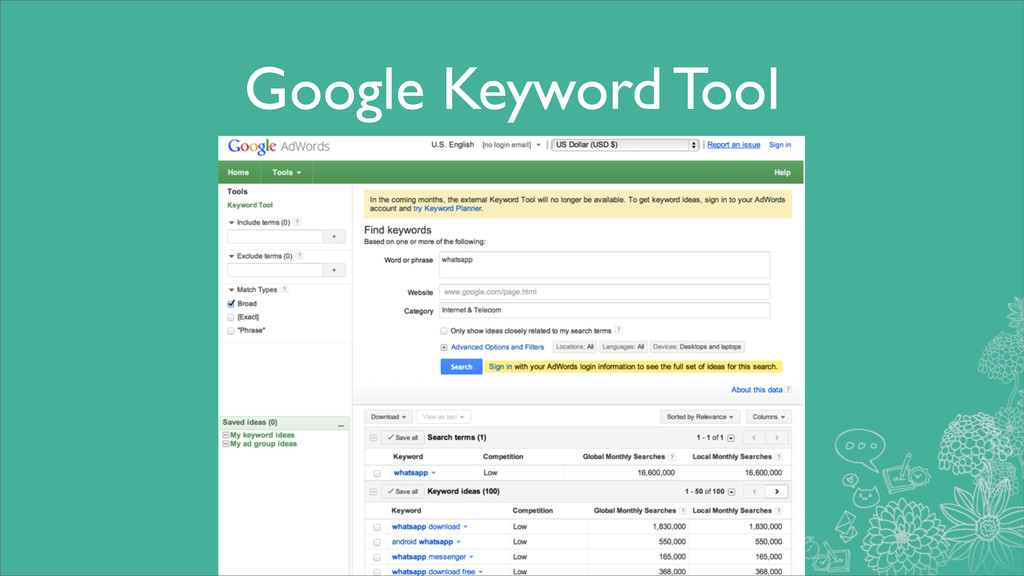Minimize the Saved ideas panel

(x=341, y=424)
